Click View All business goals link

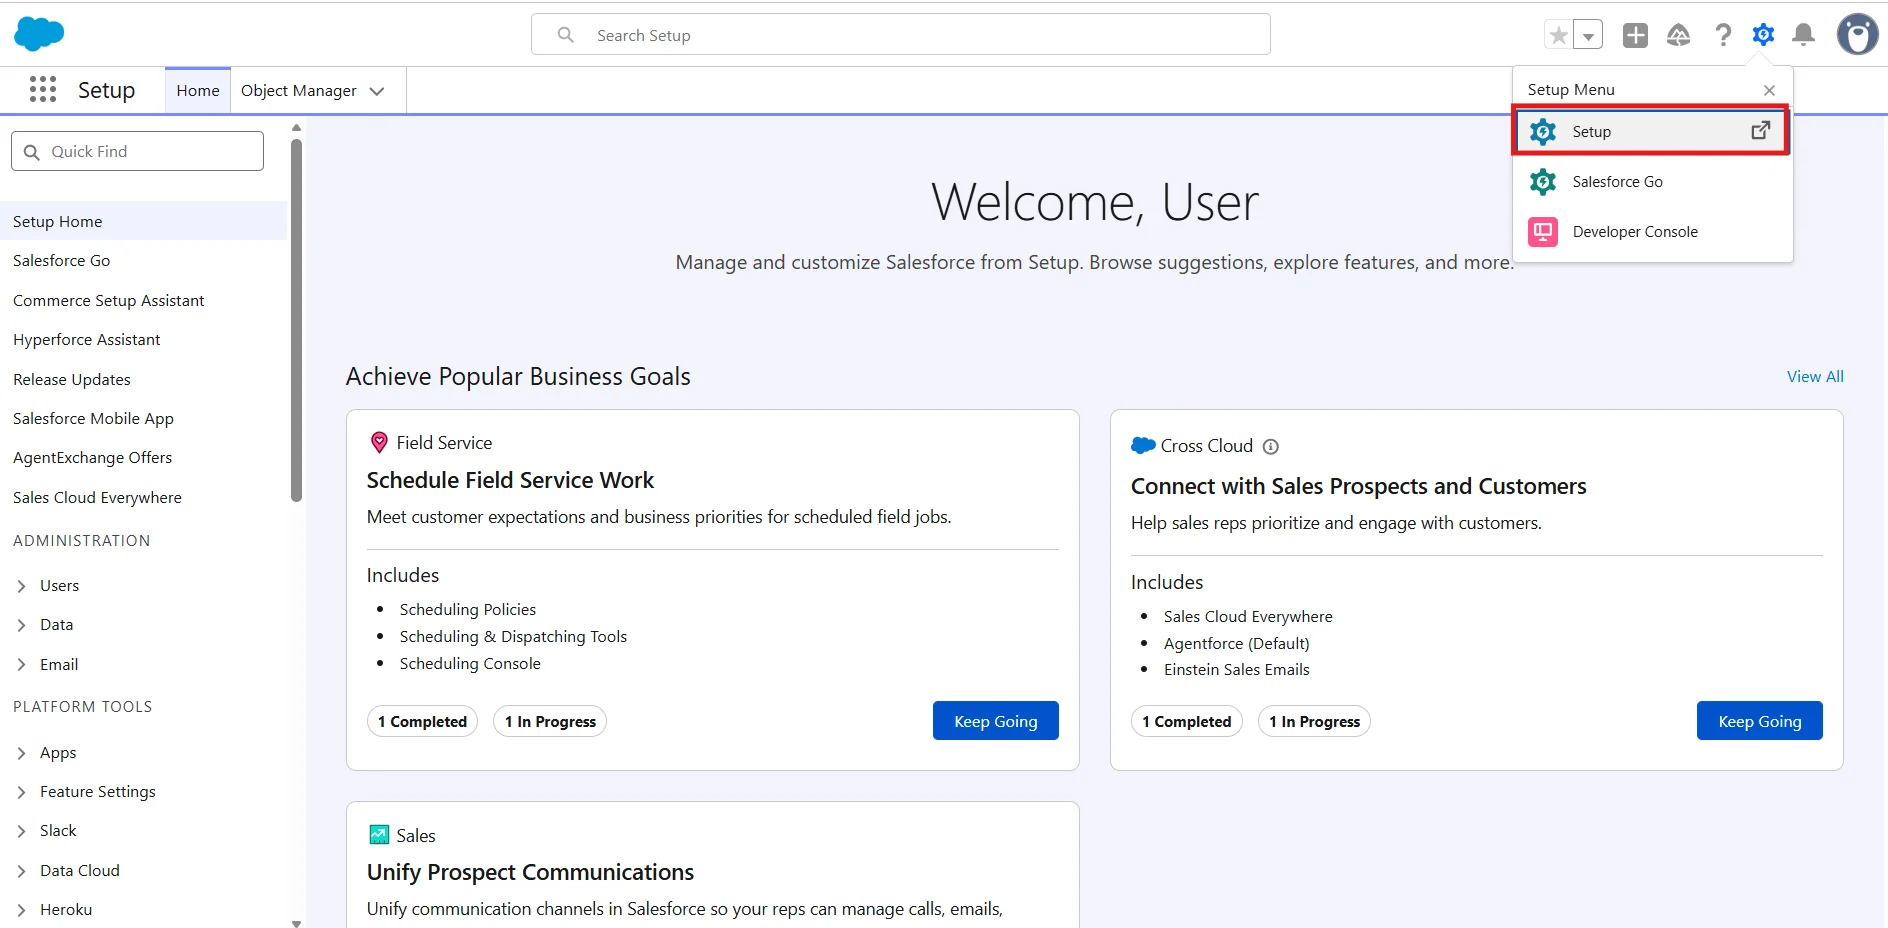(x=1815, y=377)
